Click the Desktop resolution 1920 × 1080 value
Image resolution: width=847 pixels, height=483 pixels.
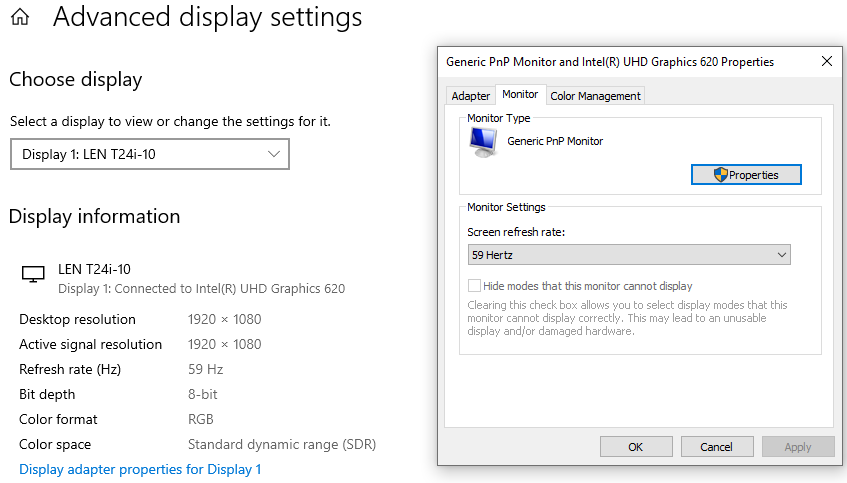coord(225,319)
